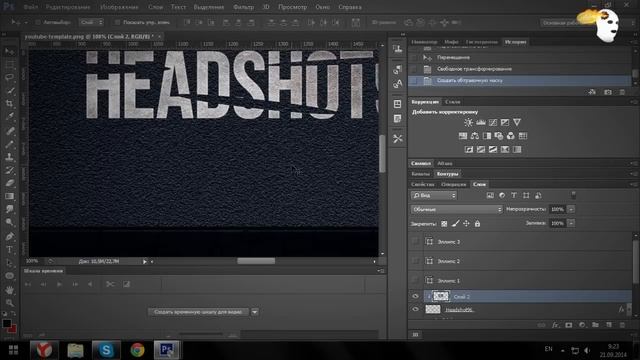Open the auto-select Слой dropdown
This screenshot has width=640, height=360.
coord(91,22)
